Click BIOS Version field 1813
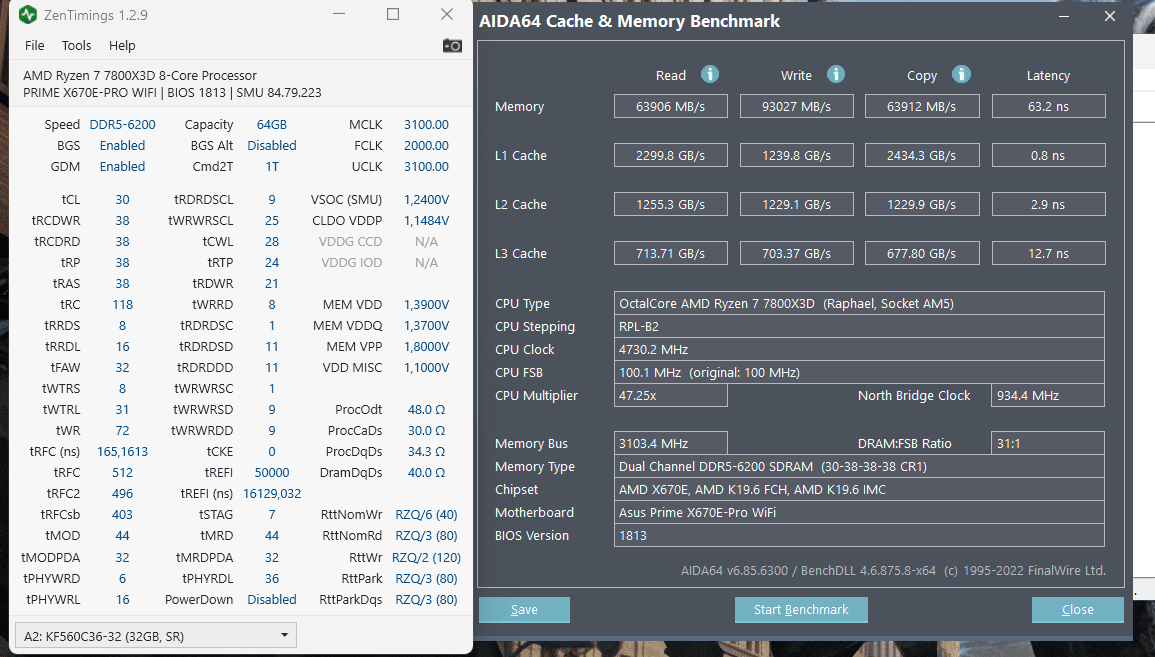 pyautogui.click(x=859, y=535)
